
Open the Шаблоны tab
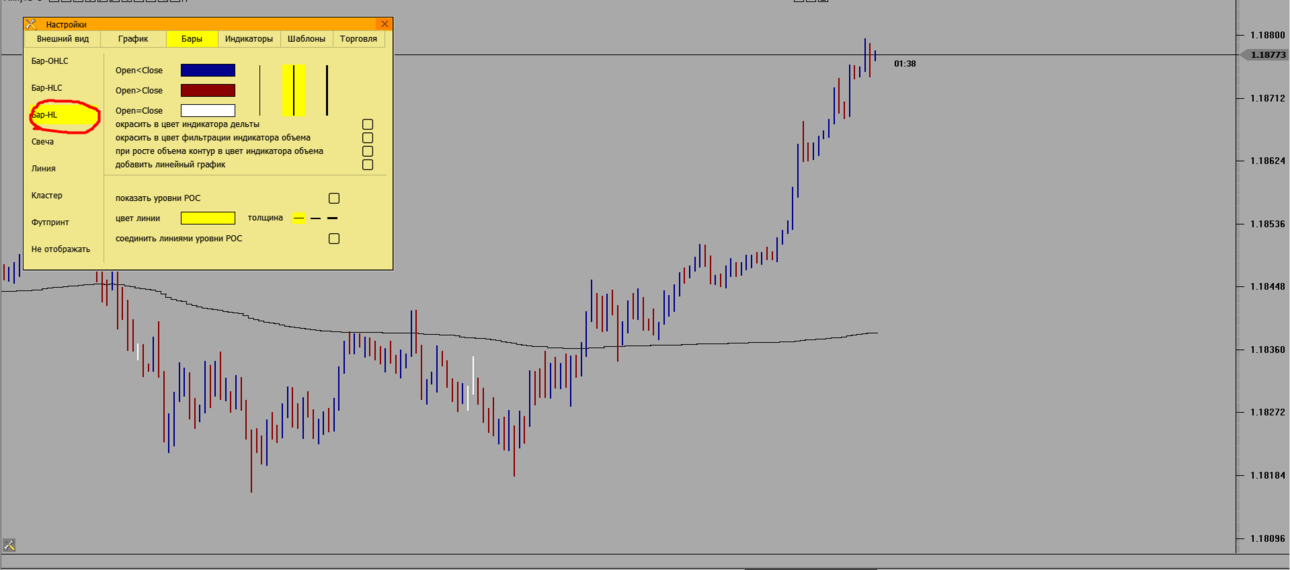click(307, 39)
